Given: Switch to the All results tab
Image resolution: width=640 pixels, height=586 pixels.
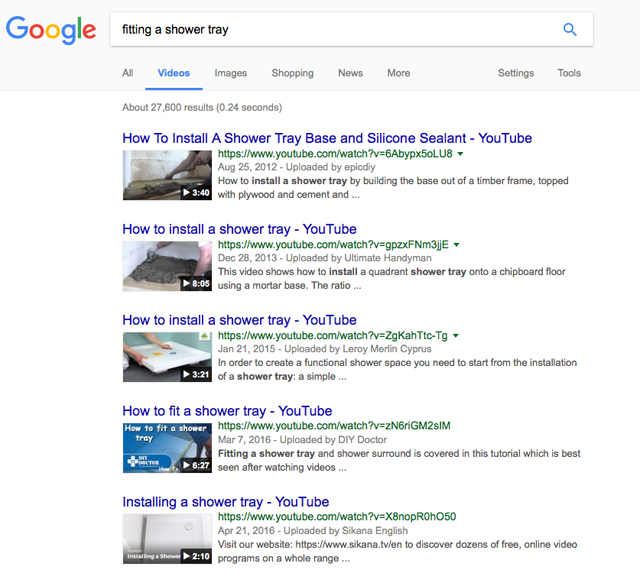Looking at the screenshot, I should point(128,73).
